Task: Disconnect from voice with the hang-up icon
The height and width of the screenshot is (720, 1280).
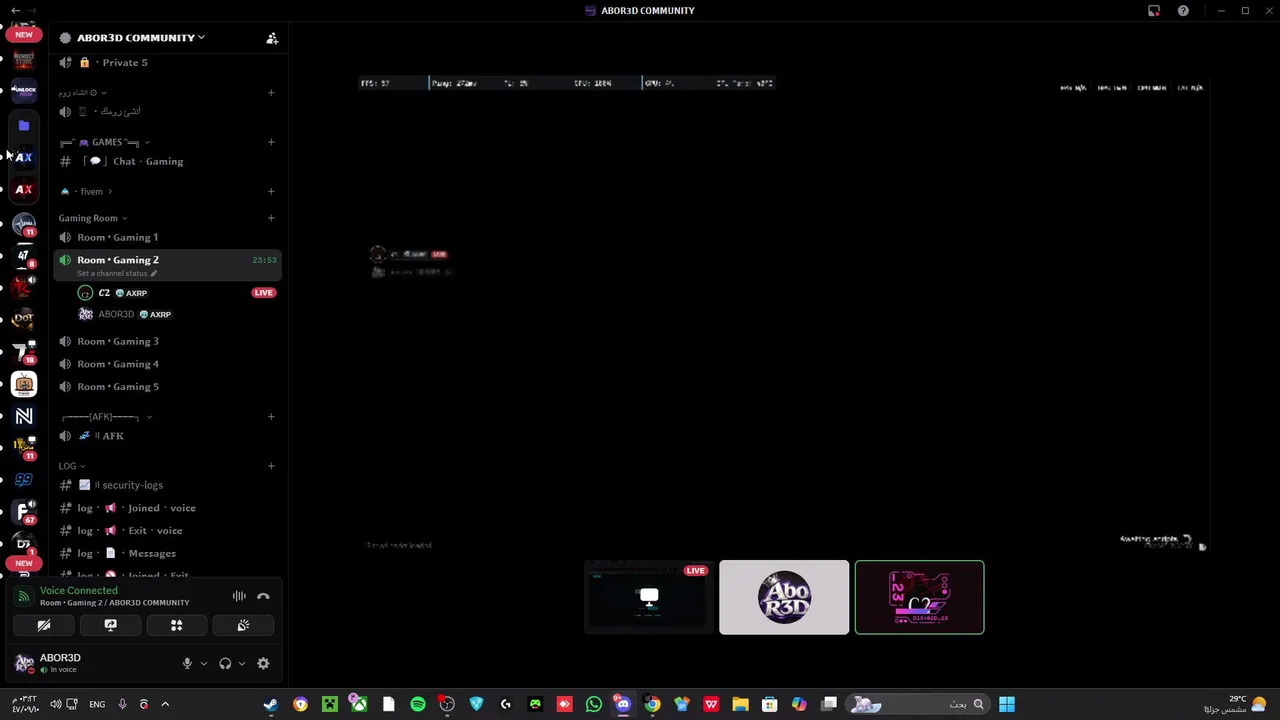Action: point(263,596)
